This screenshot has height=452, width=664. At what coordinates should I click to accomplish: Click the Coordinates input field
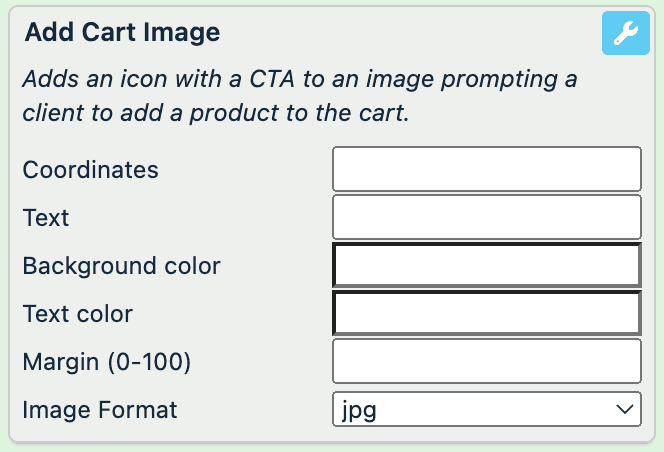[486, 169]
